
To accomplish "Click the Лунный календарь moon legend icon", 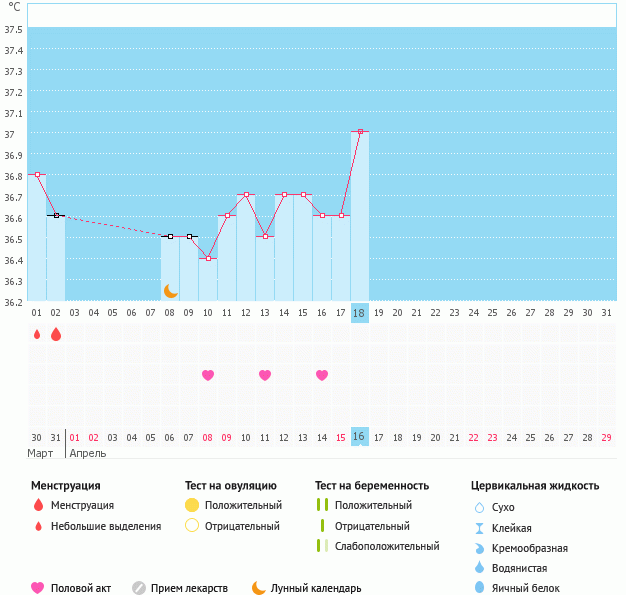I will [259, 588].
